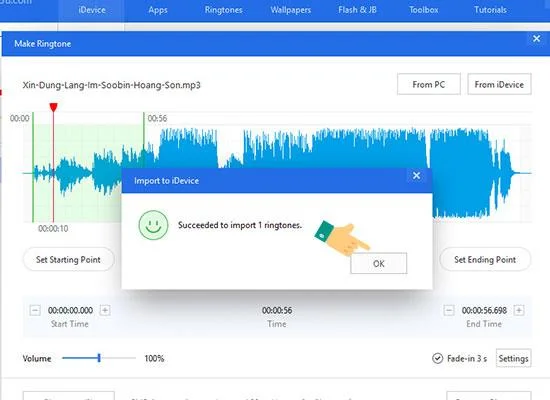
Task: Click Set Starting Point button
Action: (x=68, y=260)
